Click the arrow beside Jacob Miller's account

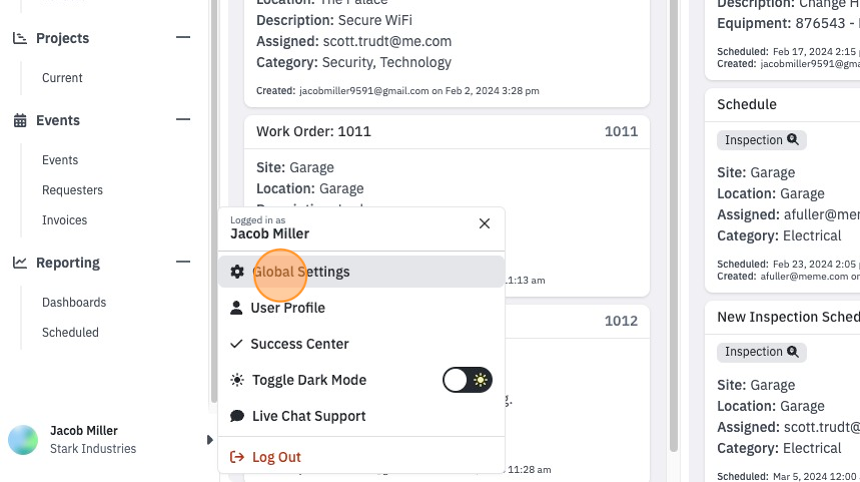[x=210, y=440]
